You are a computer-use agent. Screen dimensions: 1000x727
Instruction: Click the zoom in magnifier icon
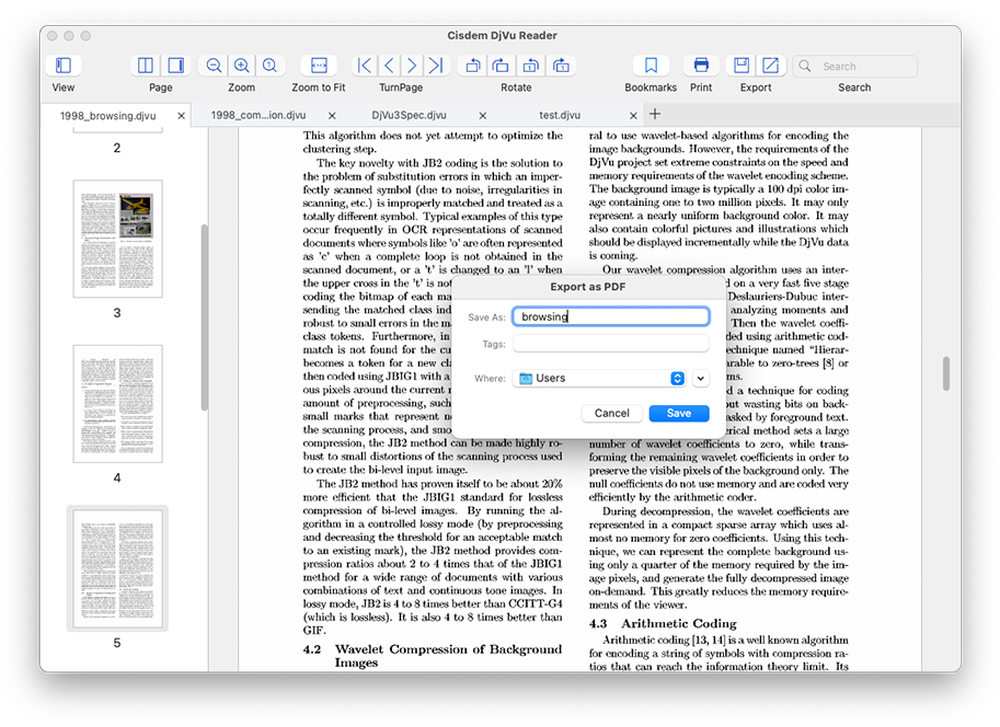coord(242,65)
